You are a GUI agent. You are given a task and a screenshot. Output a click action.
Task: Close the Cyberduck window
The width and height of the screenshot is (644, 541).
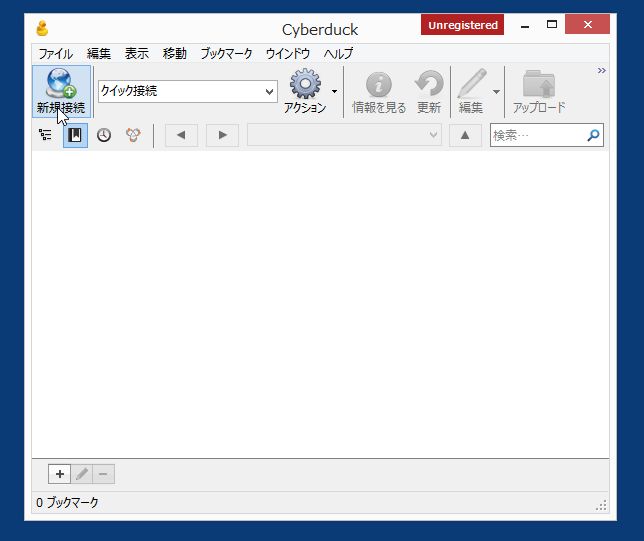(587, 24)
